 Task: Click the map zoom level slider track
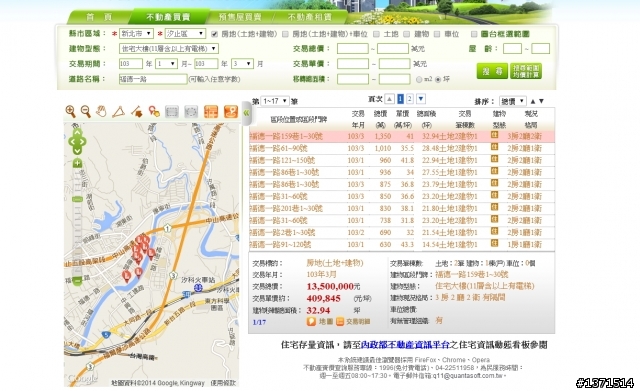point(77,222)
